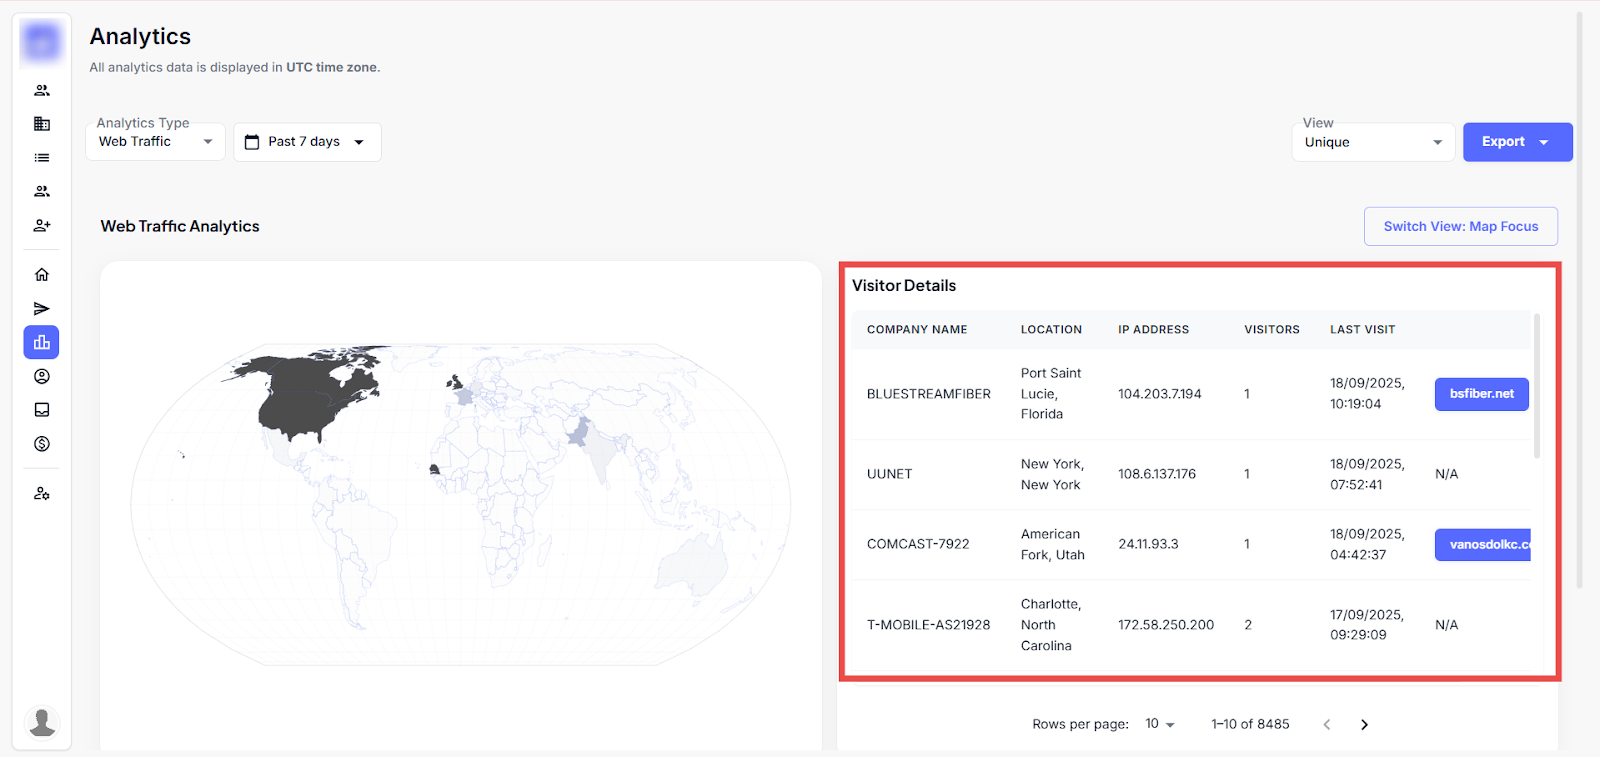
Task: Open the Past 7 days date range dropdown
Action: point(307,142)
